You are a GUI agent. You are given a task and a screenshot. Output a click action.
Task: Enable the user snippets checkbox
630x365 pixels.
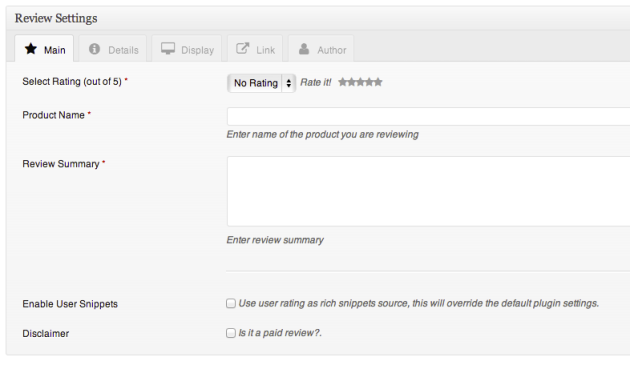click(x=231, y=303)
